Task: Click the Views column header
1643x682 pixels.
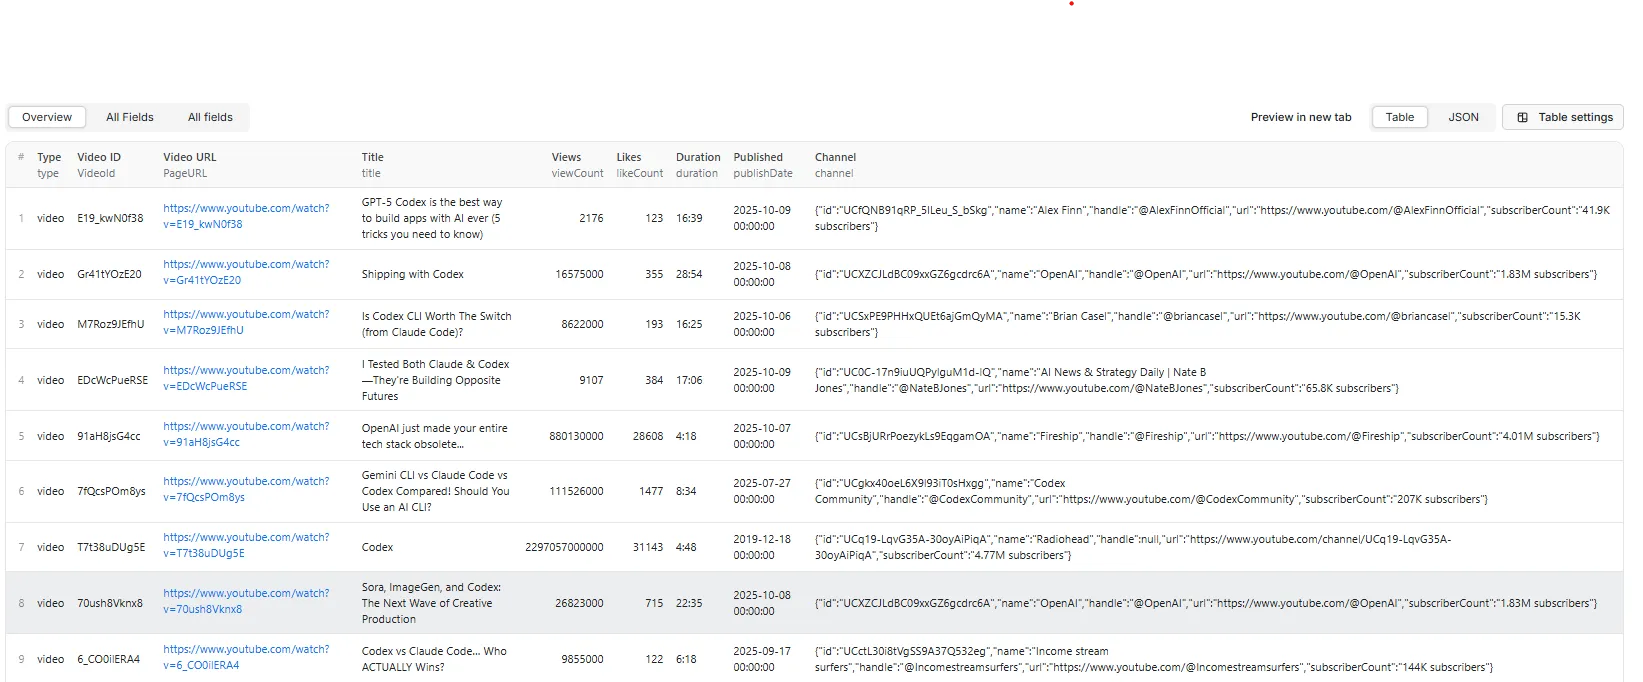Action: [x=566, y=157]
